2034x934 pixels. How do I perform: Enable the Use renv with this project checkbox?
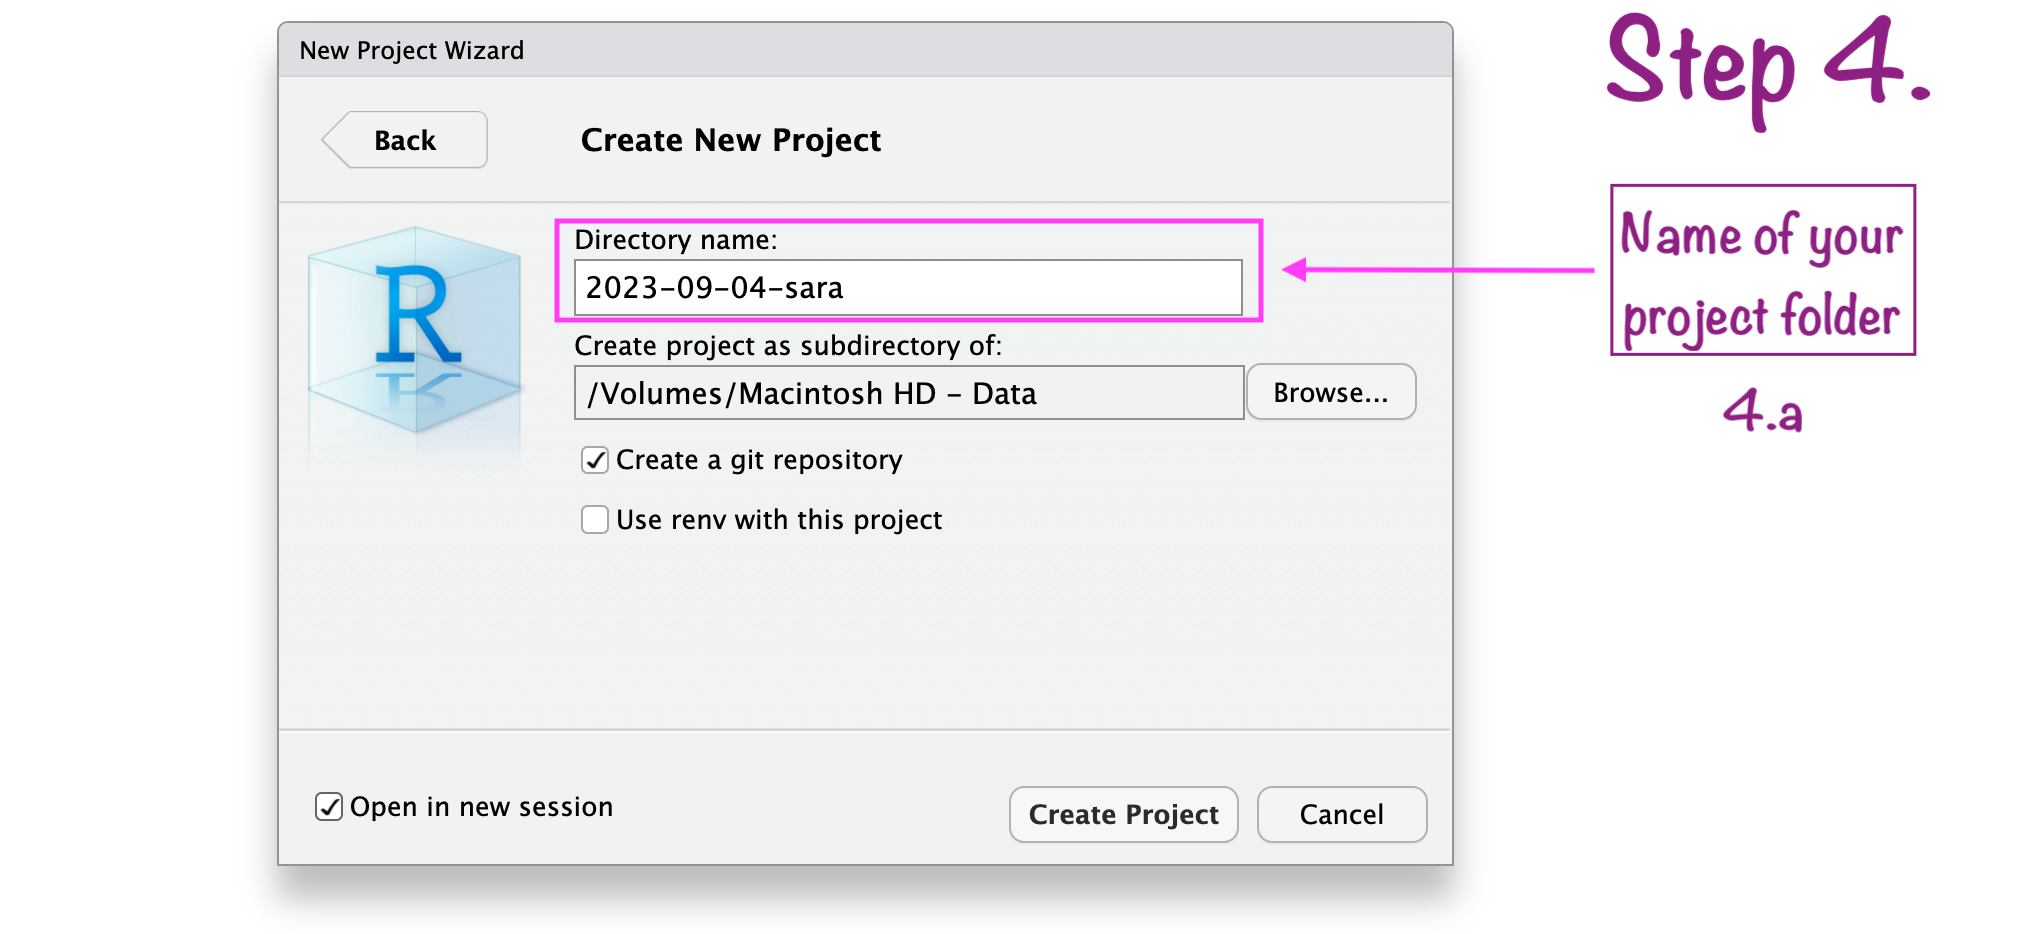pos(595,520)
